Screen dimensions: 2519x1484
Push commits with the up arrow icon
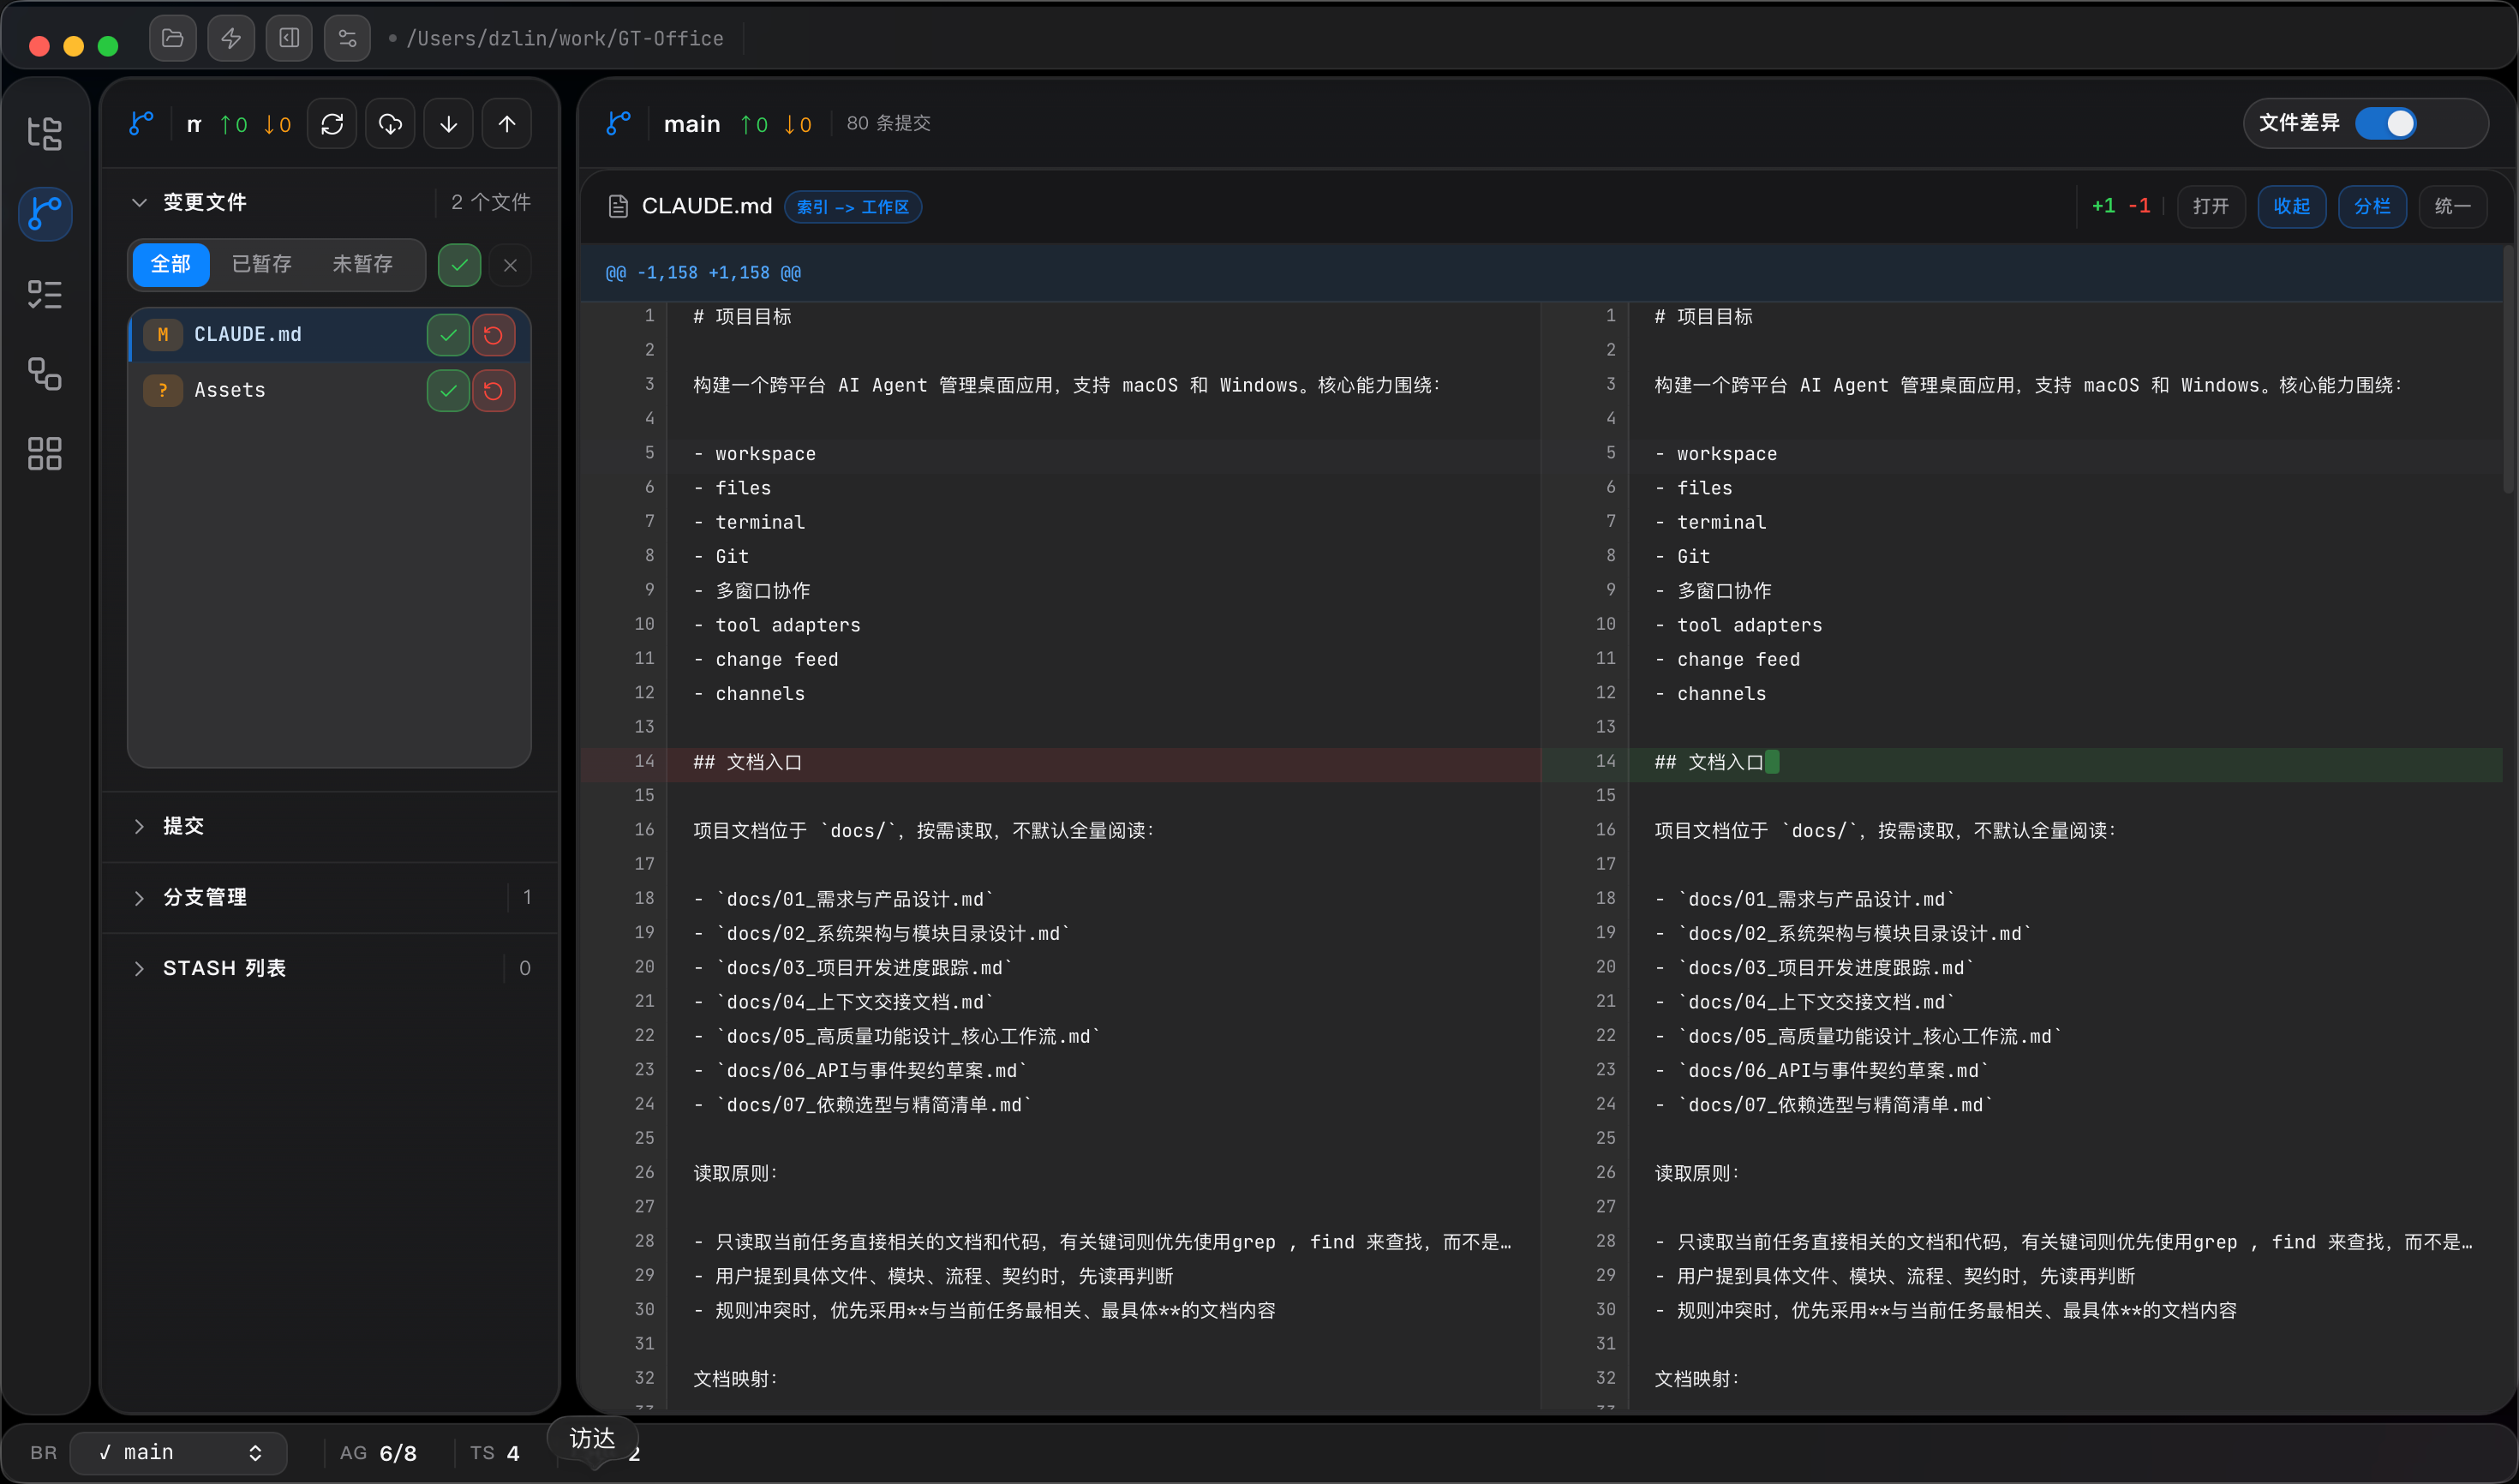[x=506, y=123]
